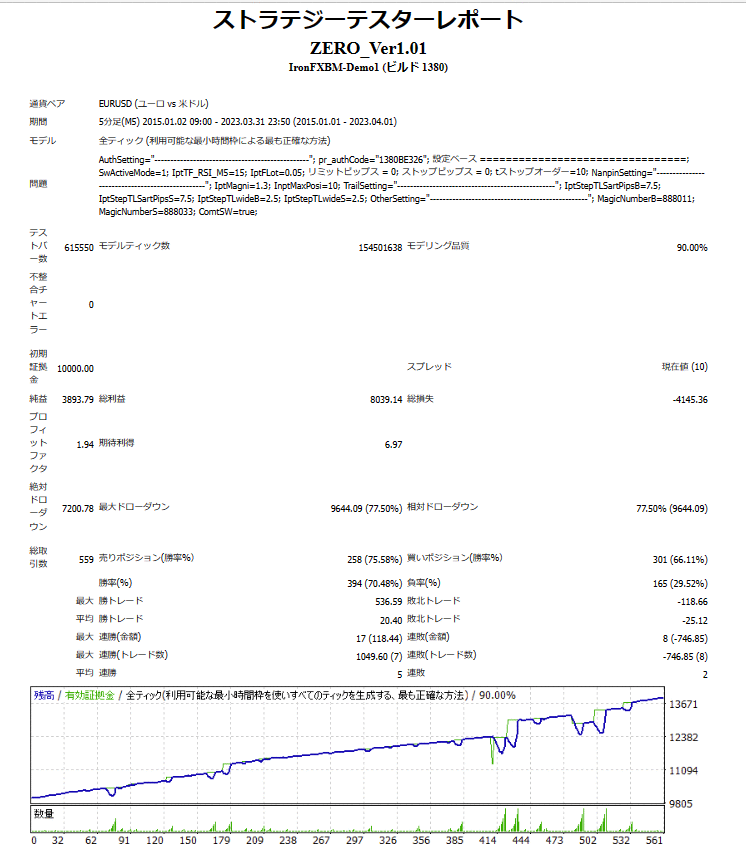Click the AuthSetting parameter line
Viewport: 746px width, 852px height.
394,160
